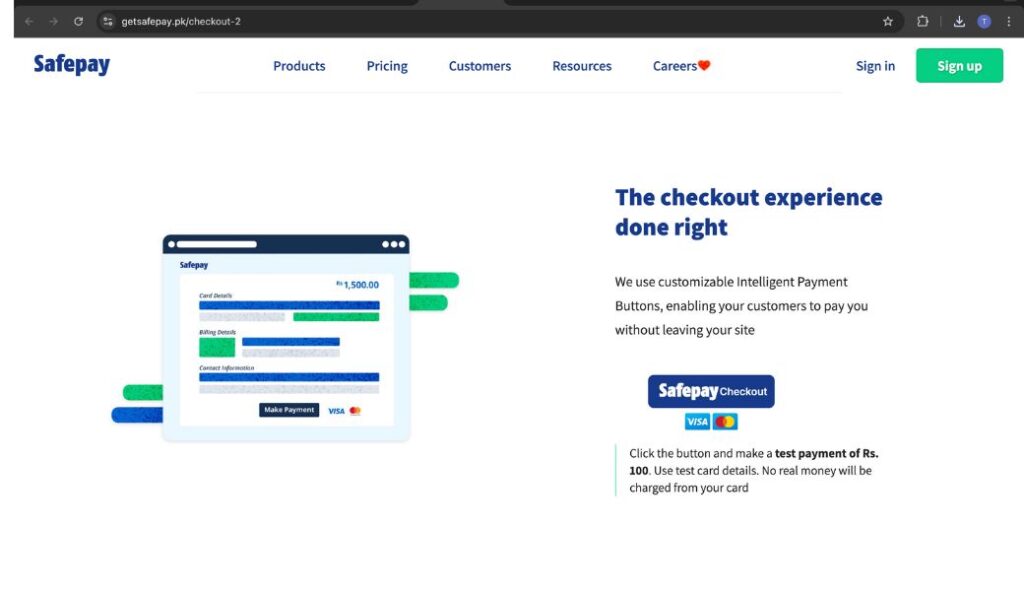Open the Customers menu item
Viewport: 1024px width, 591px height.
[x=479, y=66]
